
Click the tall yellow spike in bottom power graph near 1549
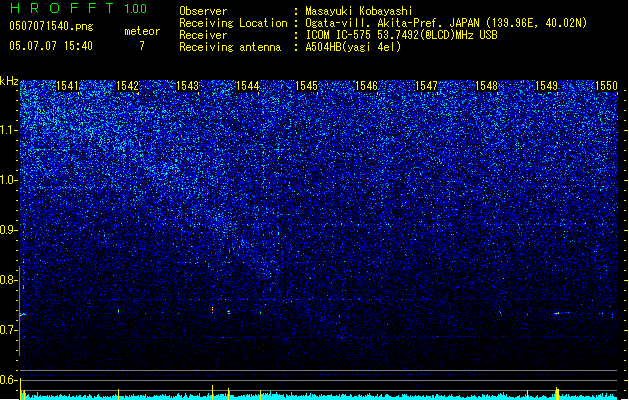click(x=557, y=393)
